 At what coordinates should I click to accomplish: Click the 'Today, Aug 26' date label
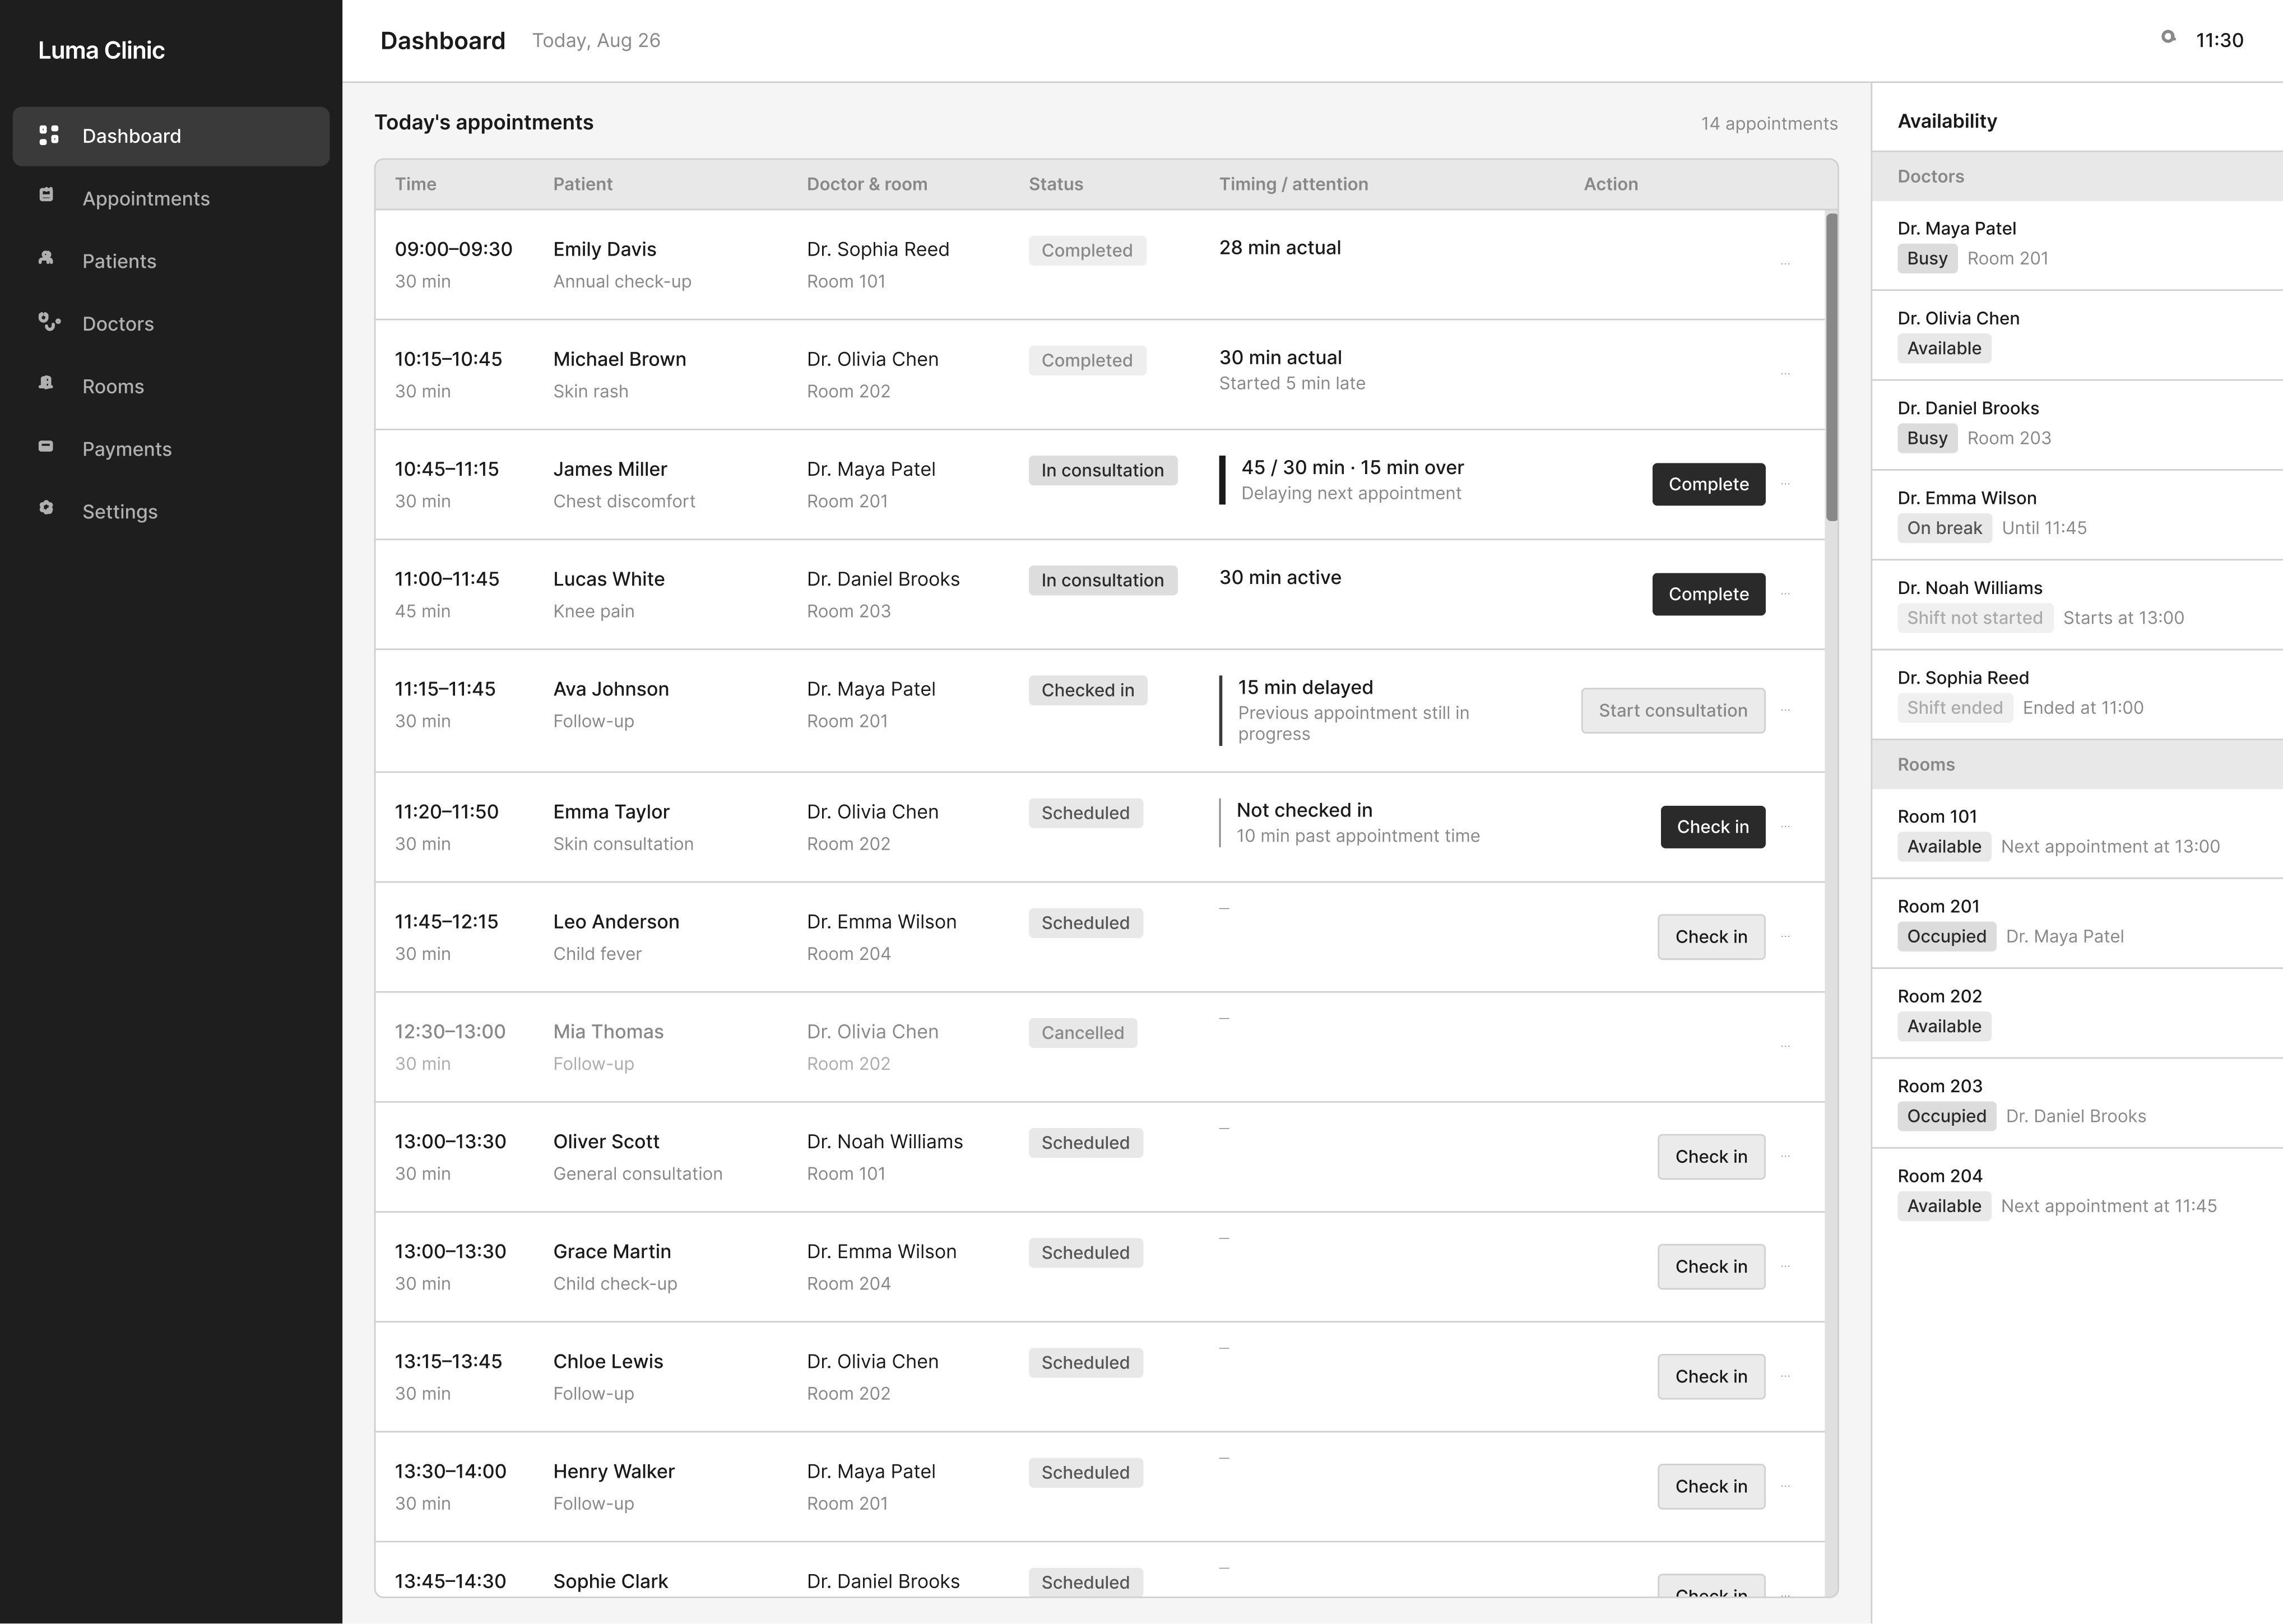(x=596, y=40)
